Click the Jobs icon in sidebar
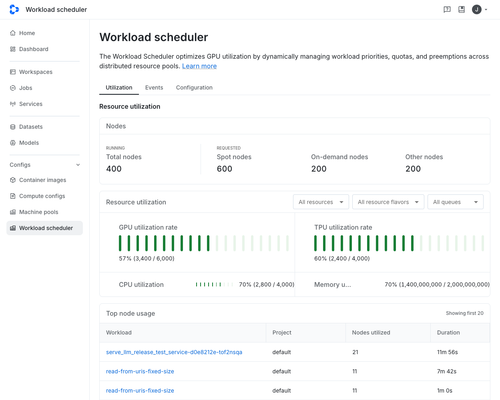 pyautogui.click(x=13, y=88)
